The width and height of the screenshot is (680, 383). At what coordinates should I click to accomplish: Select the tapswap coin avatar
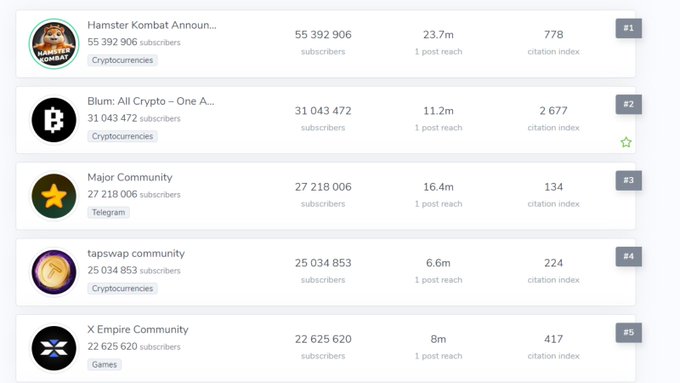coord(54,272)
